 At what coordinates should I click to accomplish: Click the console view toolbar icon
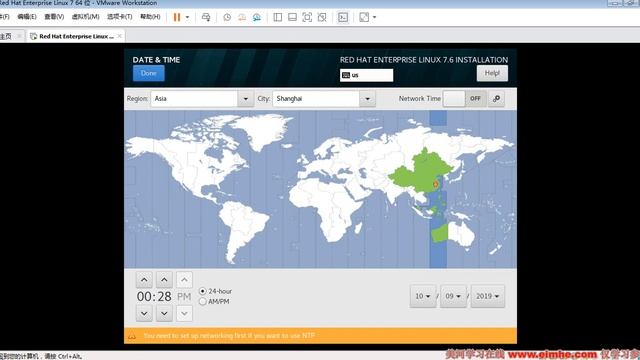pos(343,17)
